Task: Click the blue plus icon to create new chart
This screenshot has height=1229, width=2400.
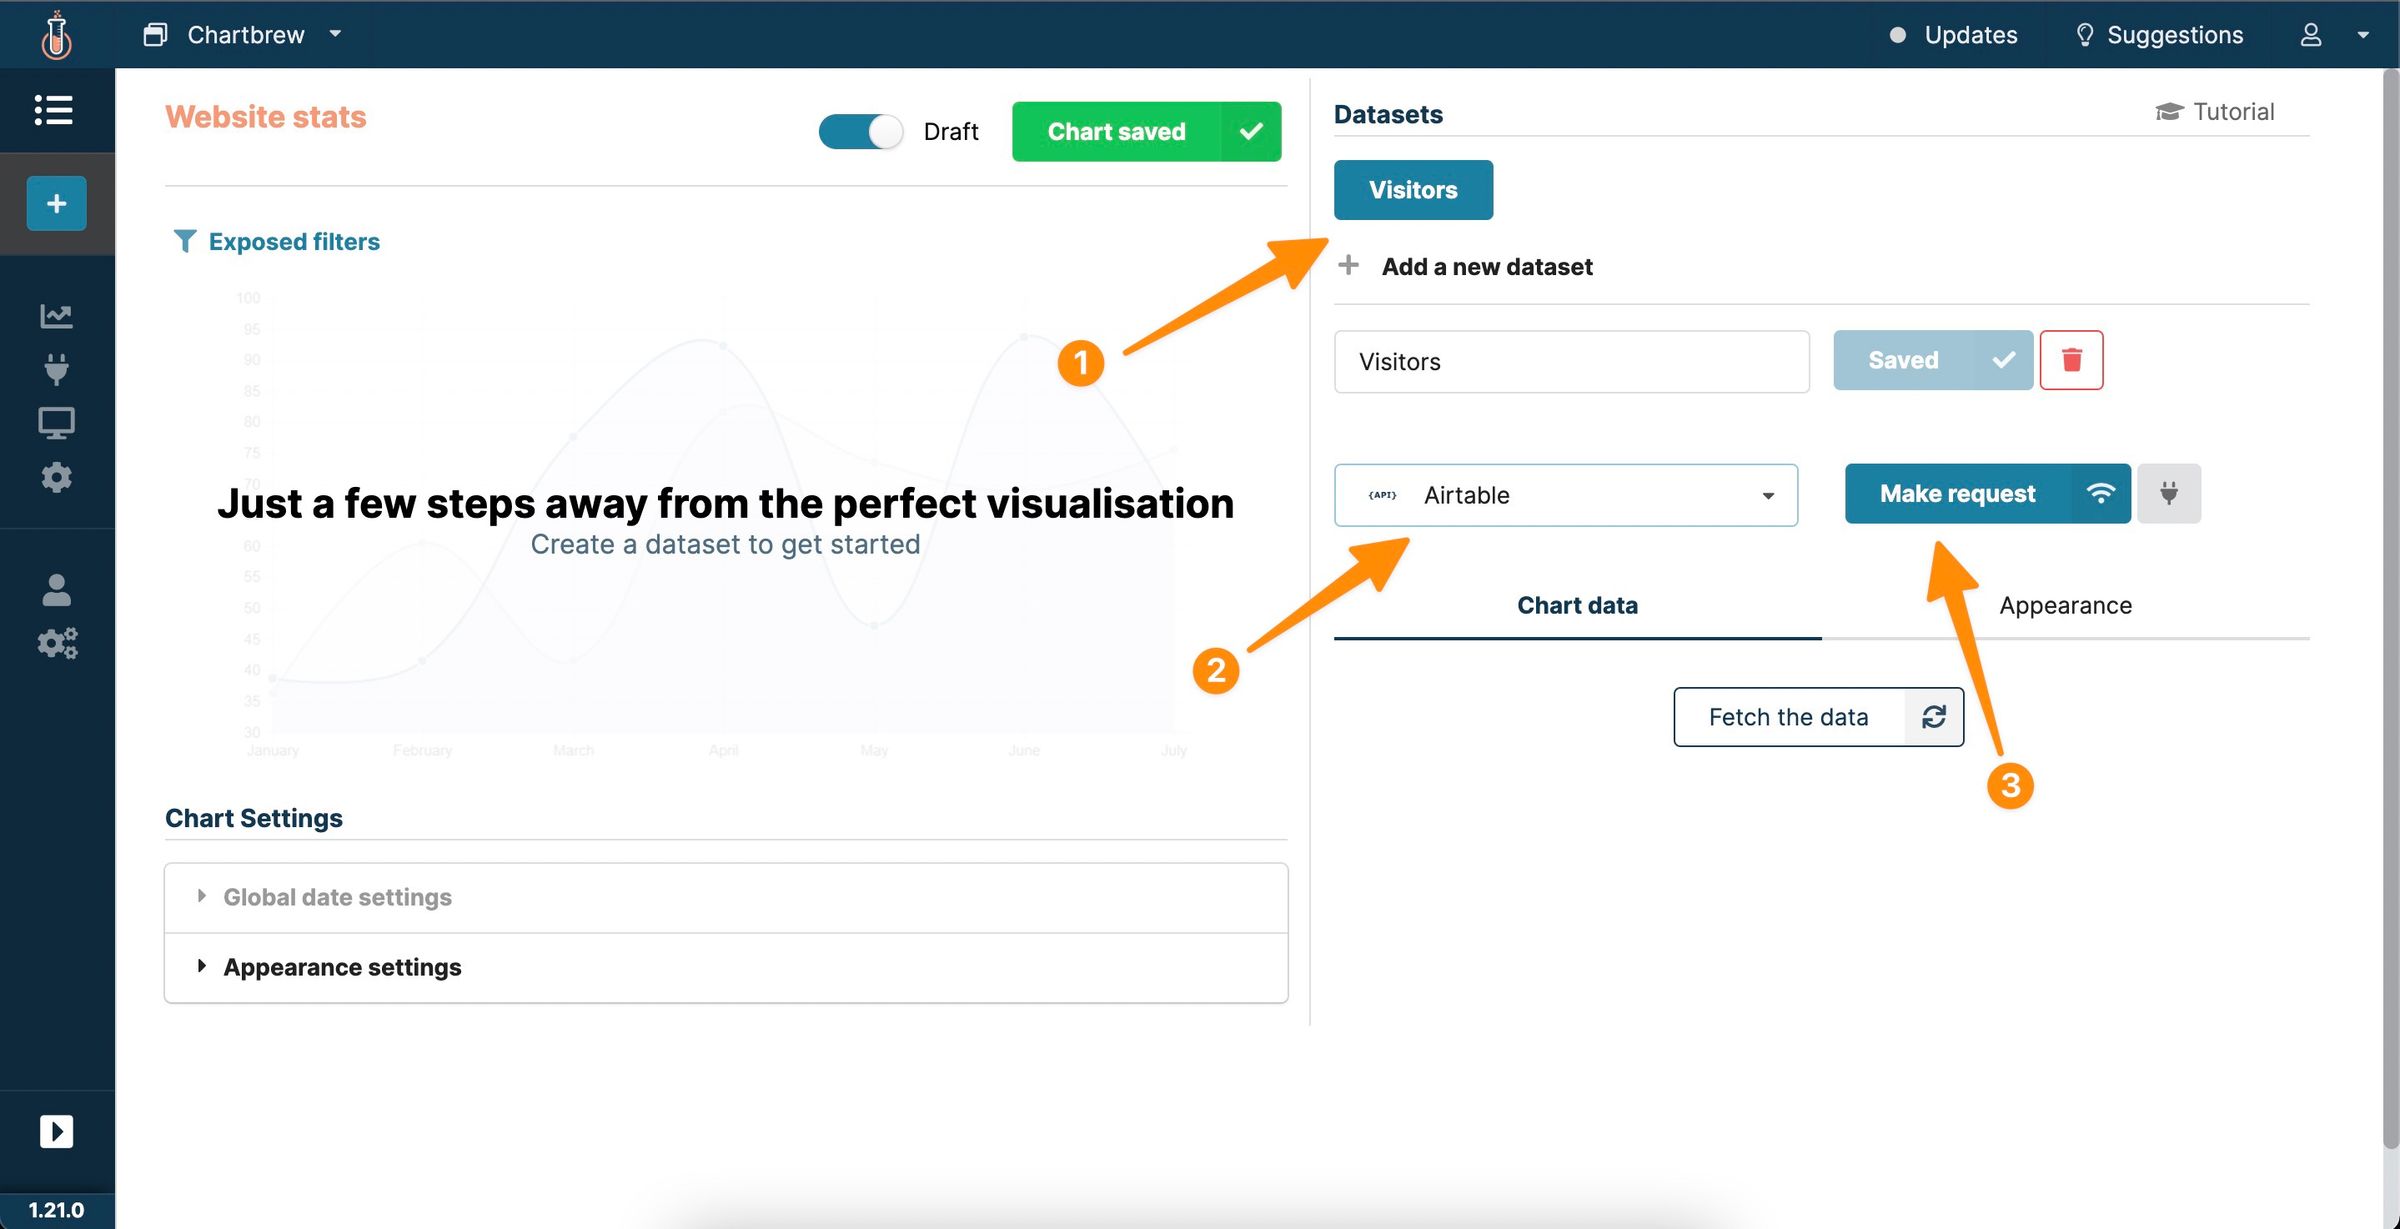Action: tap(55, 203)
